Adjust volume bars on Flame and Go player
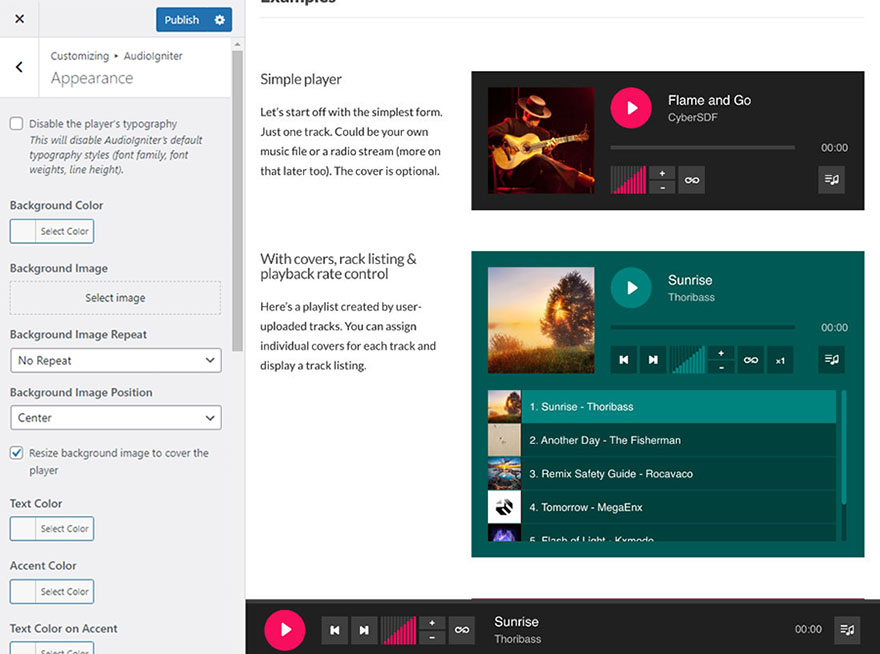The width and height of the screenshot is (880, 654). click(x=629, y=180)
